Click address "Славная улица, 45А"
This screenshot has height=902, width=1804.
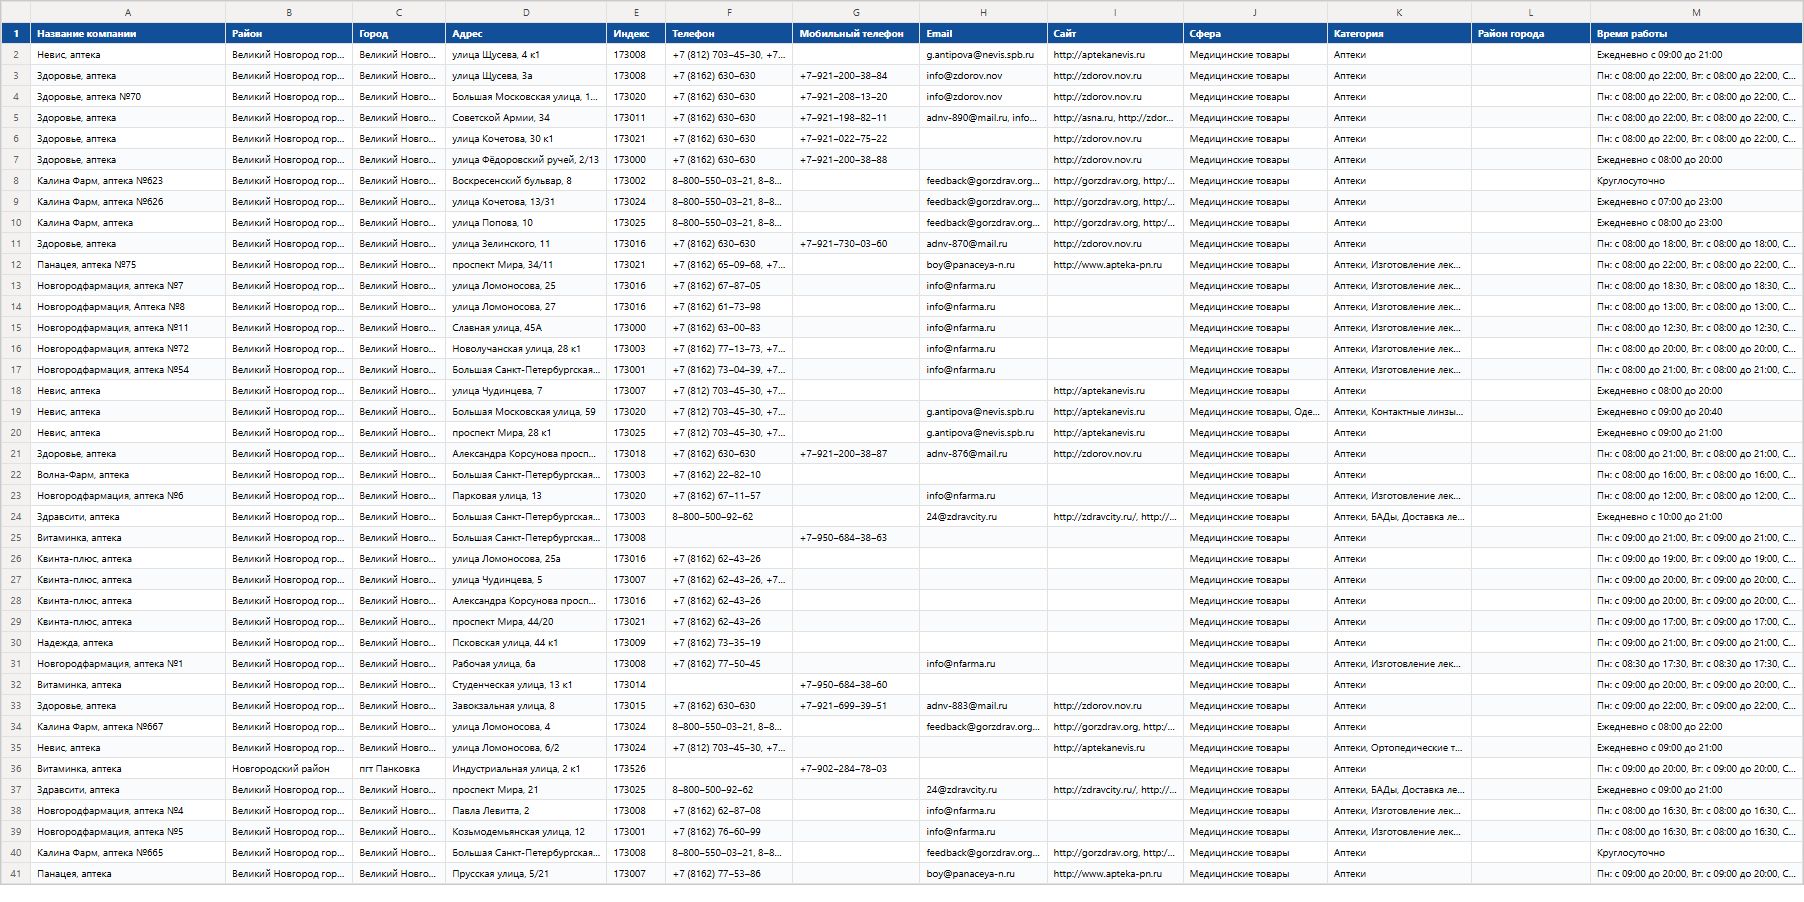[526, 328]
